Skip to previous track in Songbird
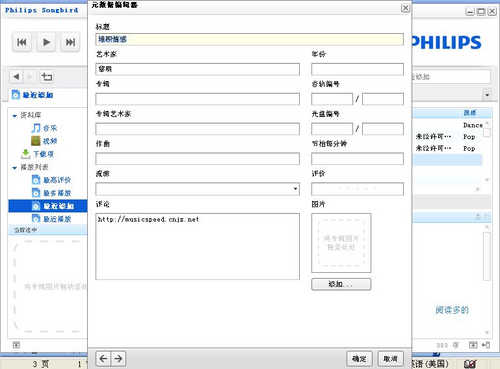Viewport: 500px width, 369px height. click(22, 42)
